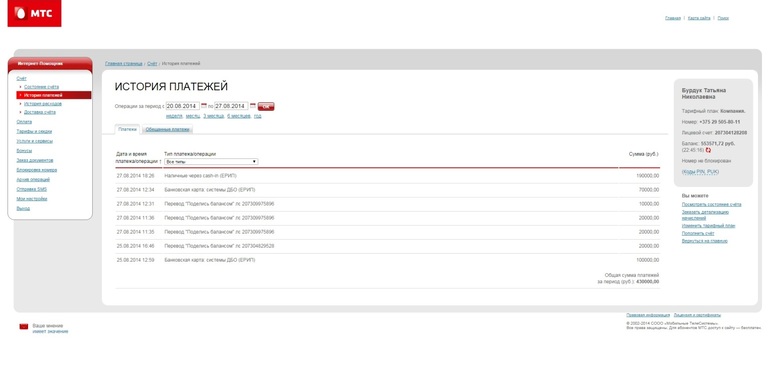
Task: Click the Сумма (руб.) column header
Action: 643,154
